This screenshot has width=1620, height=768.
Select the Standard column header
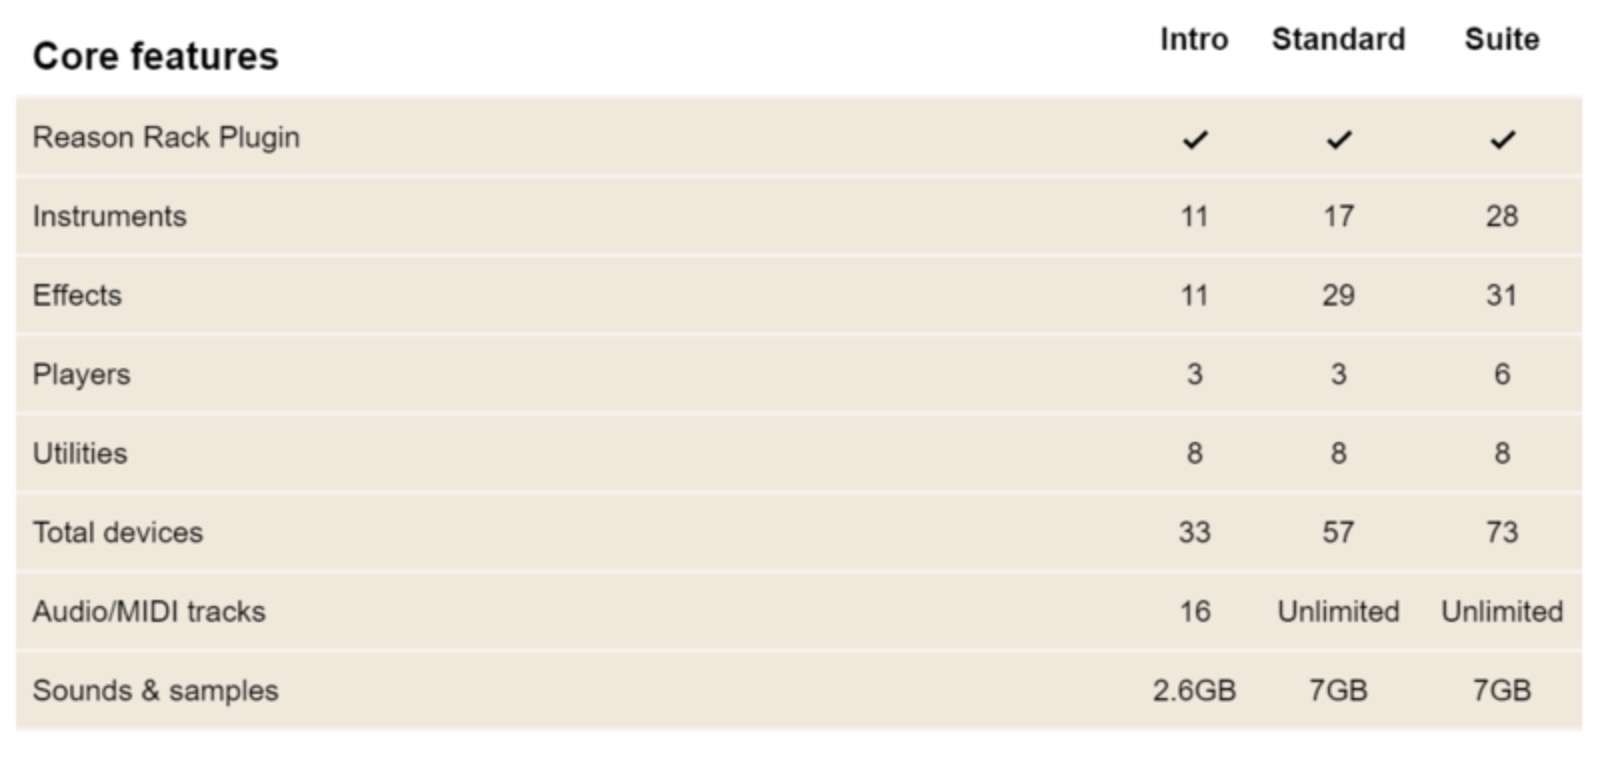point(1338,40)
